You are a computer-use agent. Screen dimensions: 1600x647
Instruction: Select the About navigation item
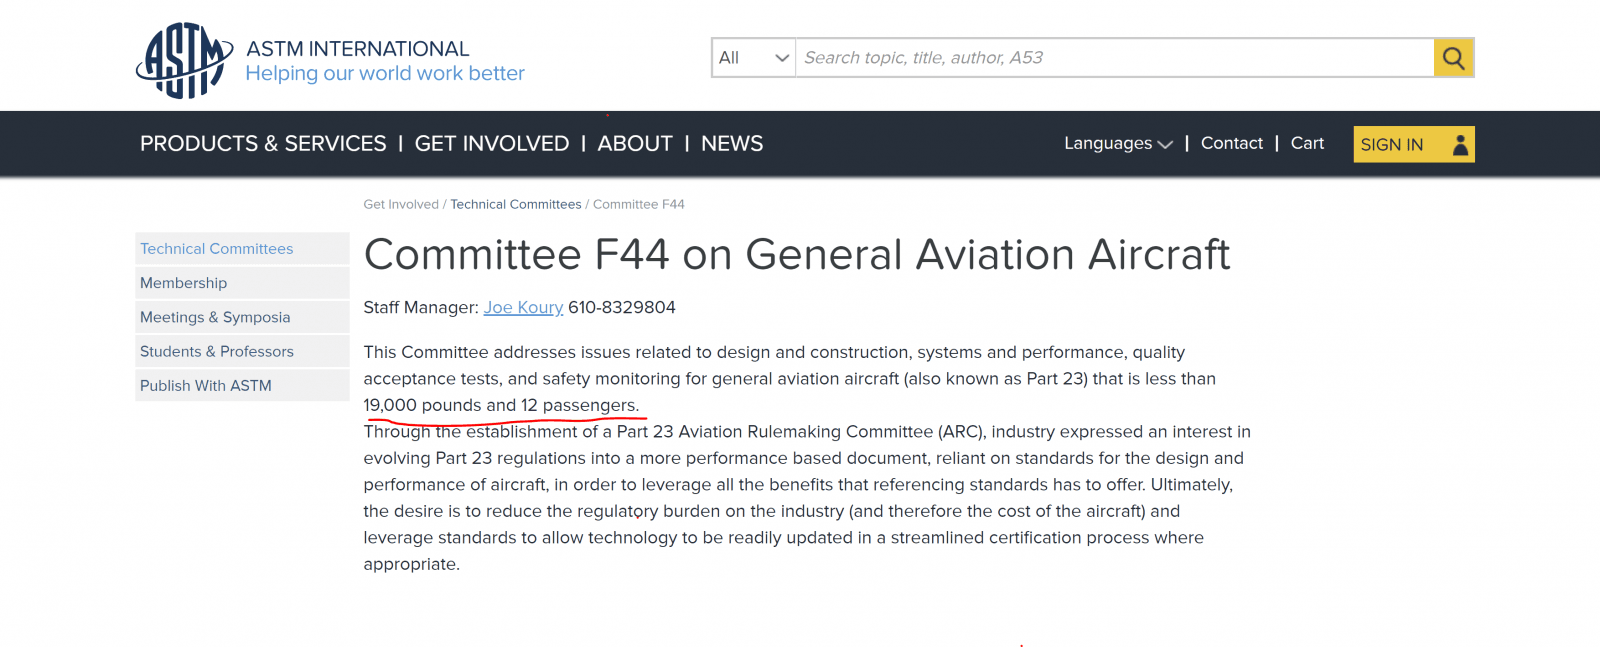point(635,143)
